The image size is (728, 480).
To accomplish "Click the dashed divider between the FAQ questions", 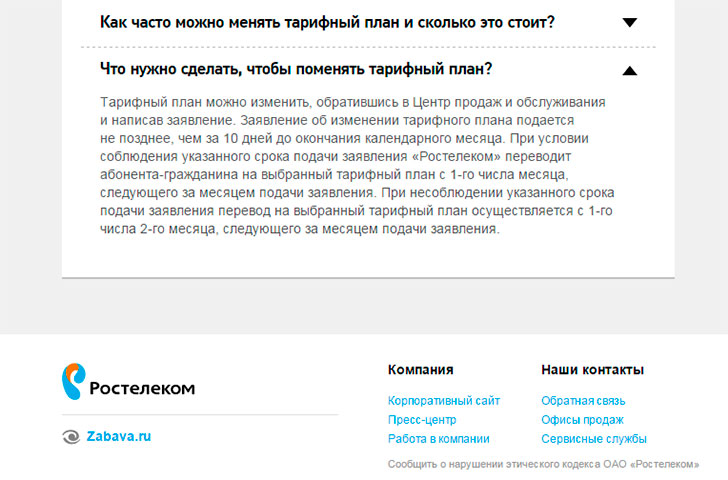I will pos(368,47).
